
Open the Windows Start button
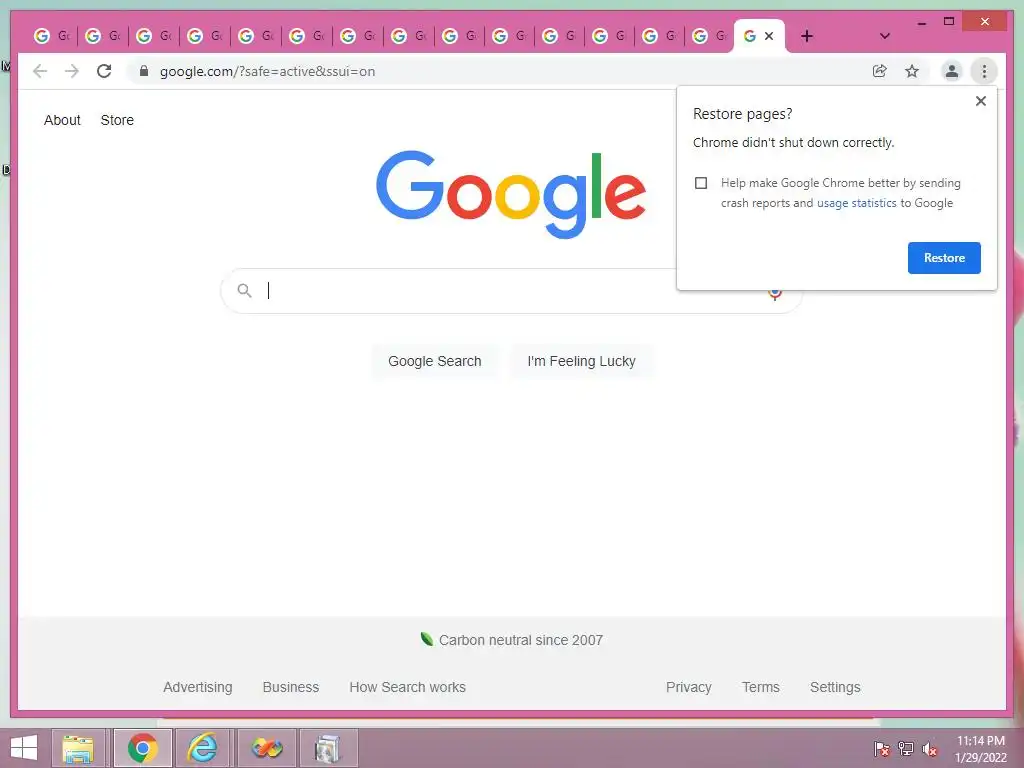tap(24, 748)
